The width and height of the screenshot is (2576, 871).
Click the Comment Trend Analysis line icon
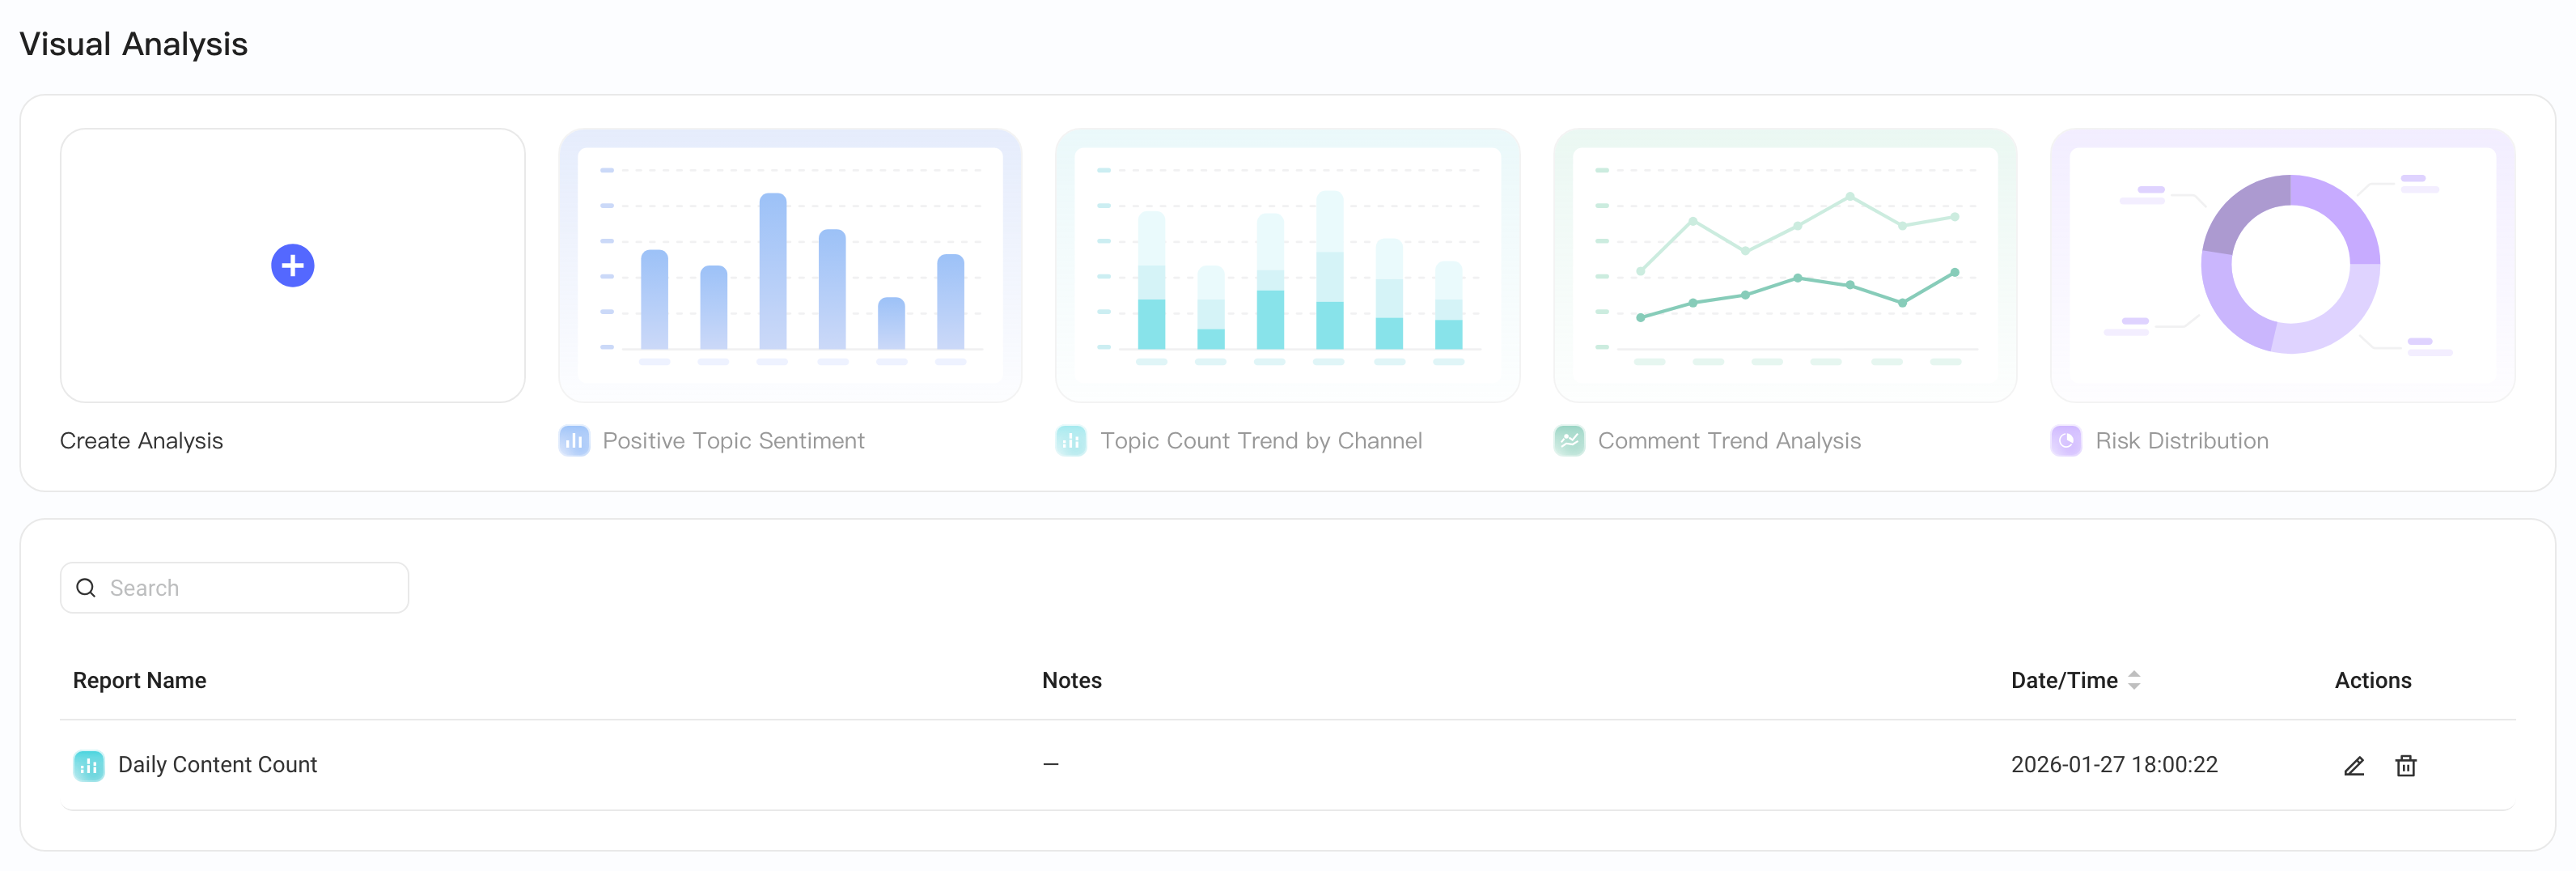(x=1569, y=441)
